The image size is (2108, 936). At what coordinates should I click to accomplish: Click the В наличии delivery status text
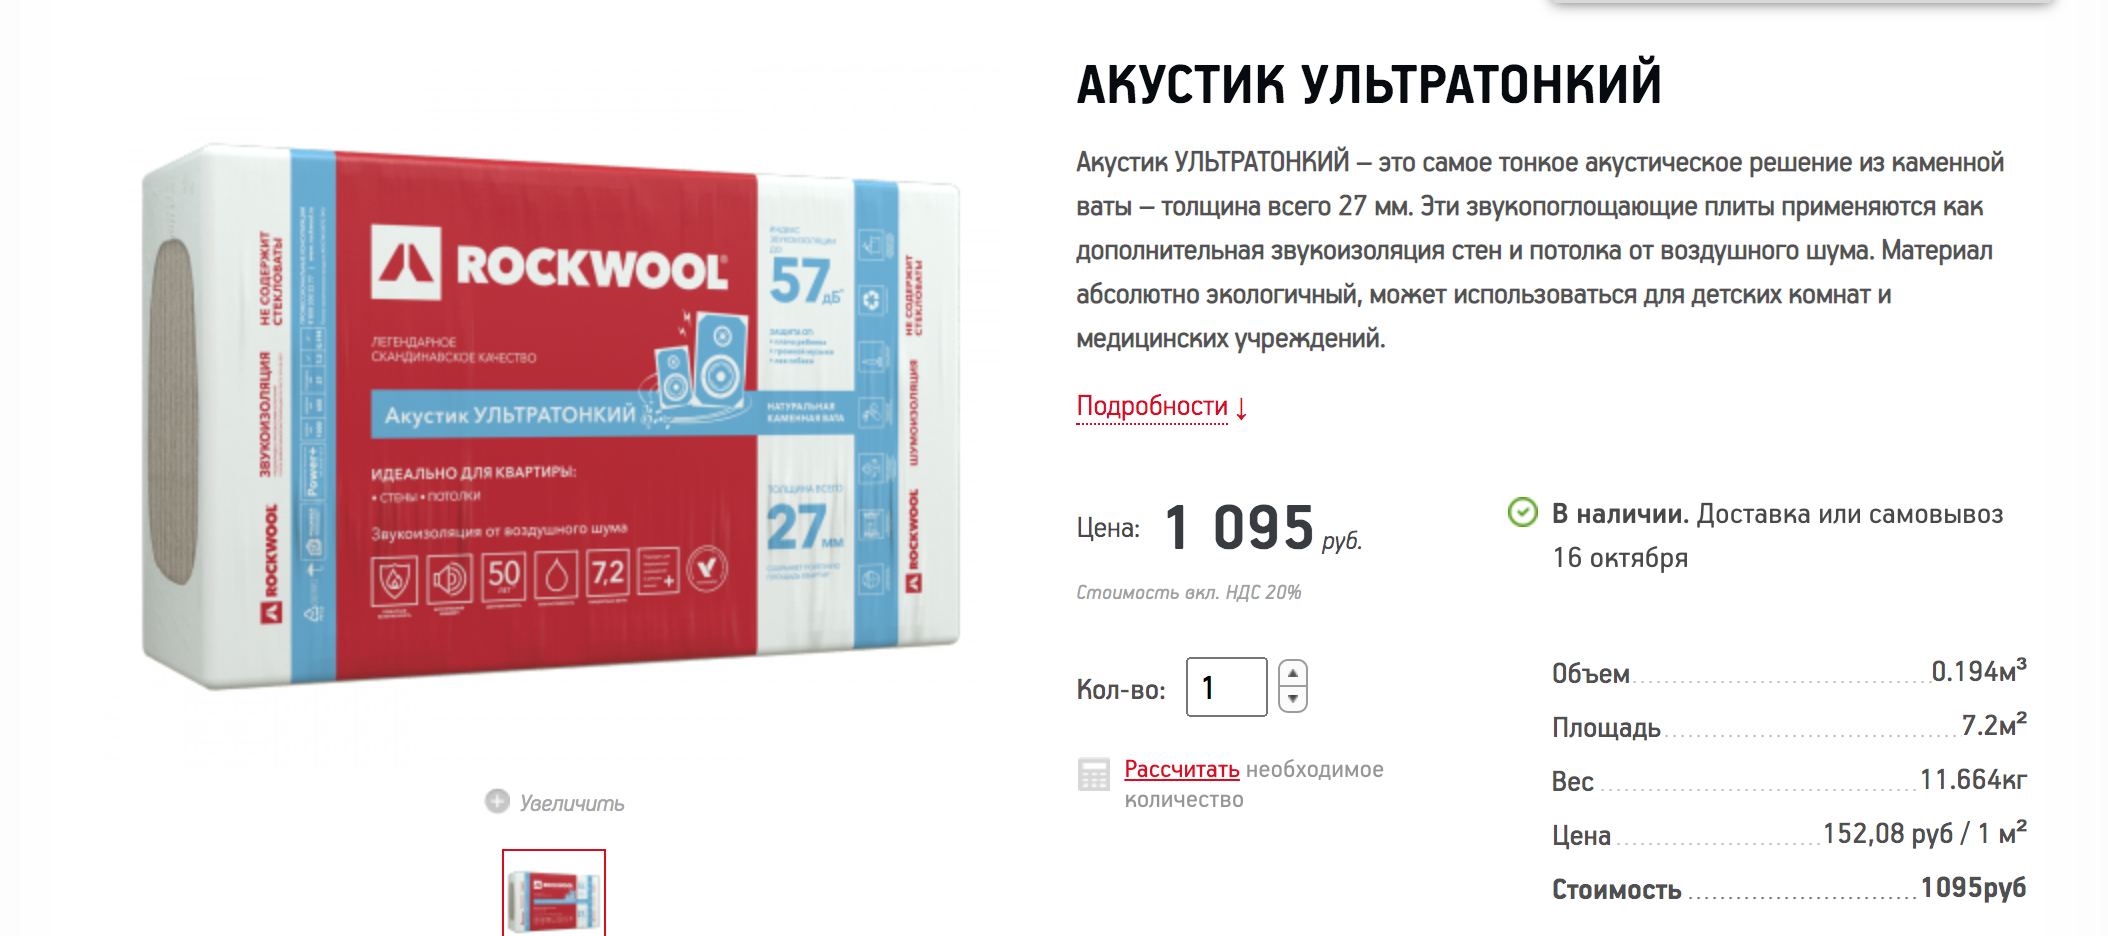(x=1777, y=535)
